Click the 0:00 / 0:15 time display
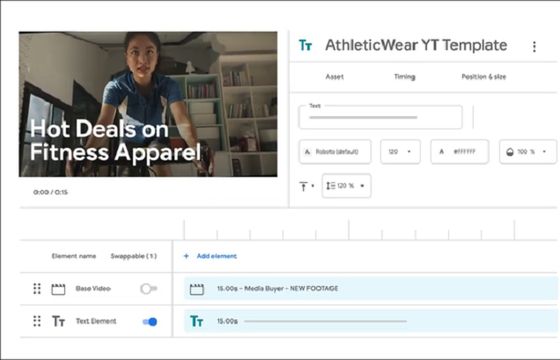The width and height of the screenshot is (560, 360). pyautogui.click(x=50, y=192)
